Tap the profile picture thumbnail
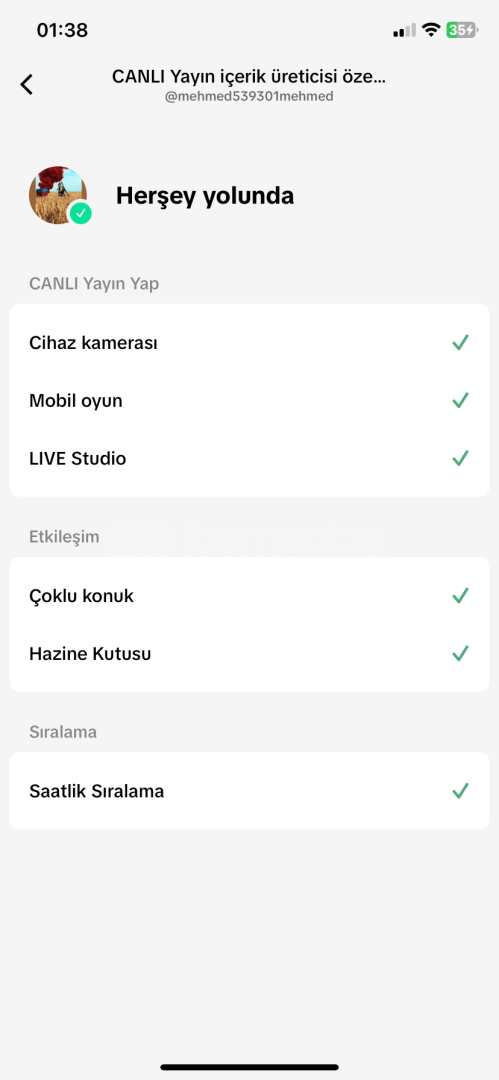499x1080 pixels. click(x=58, y=195)
